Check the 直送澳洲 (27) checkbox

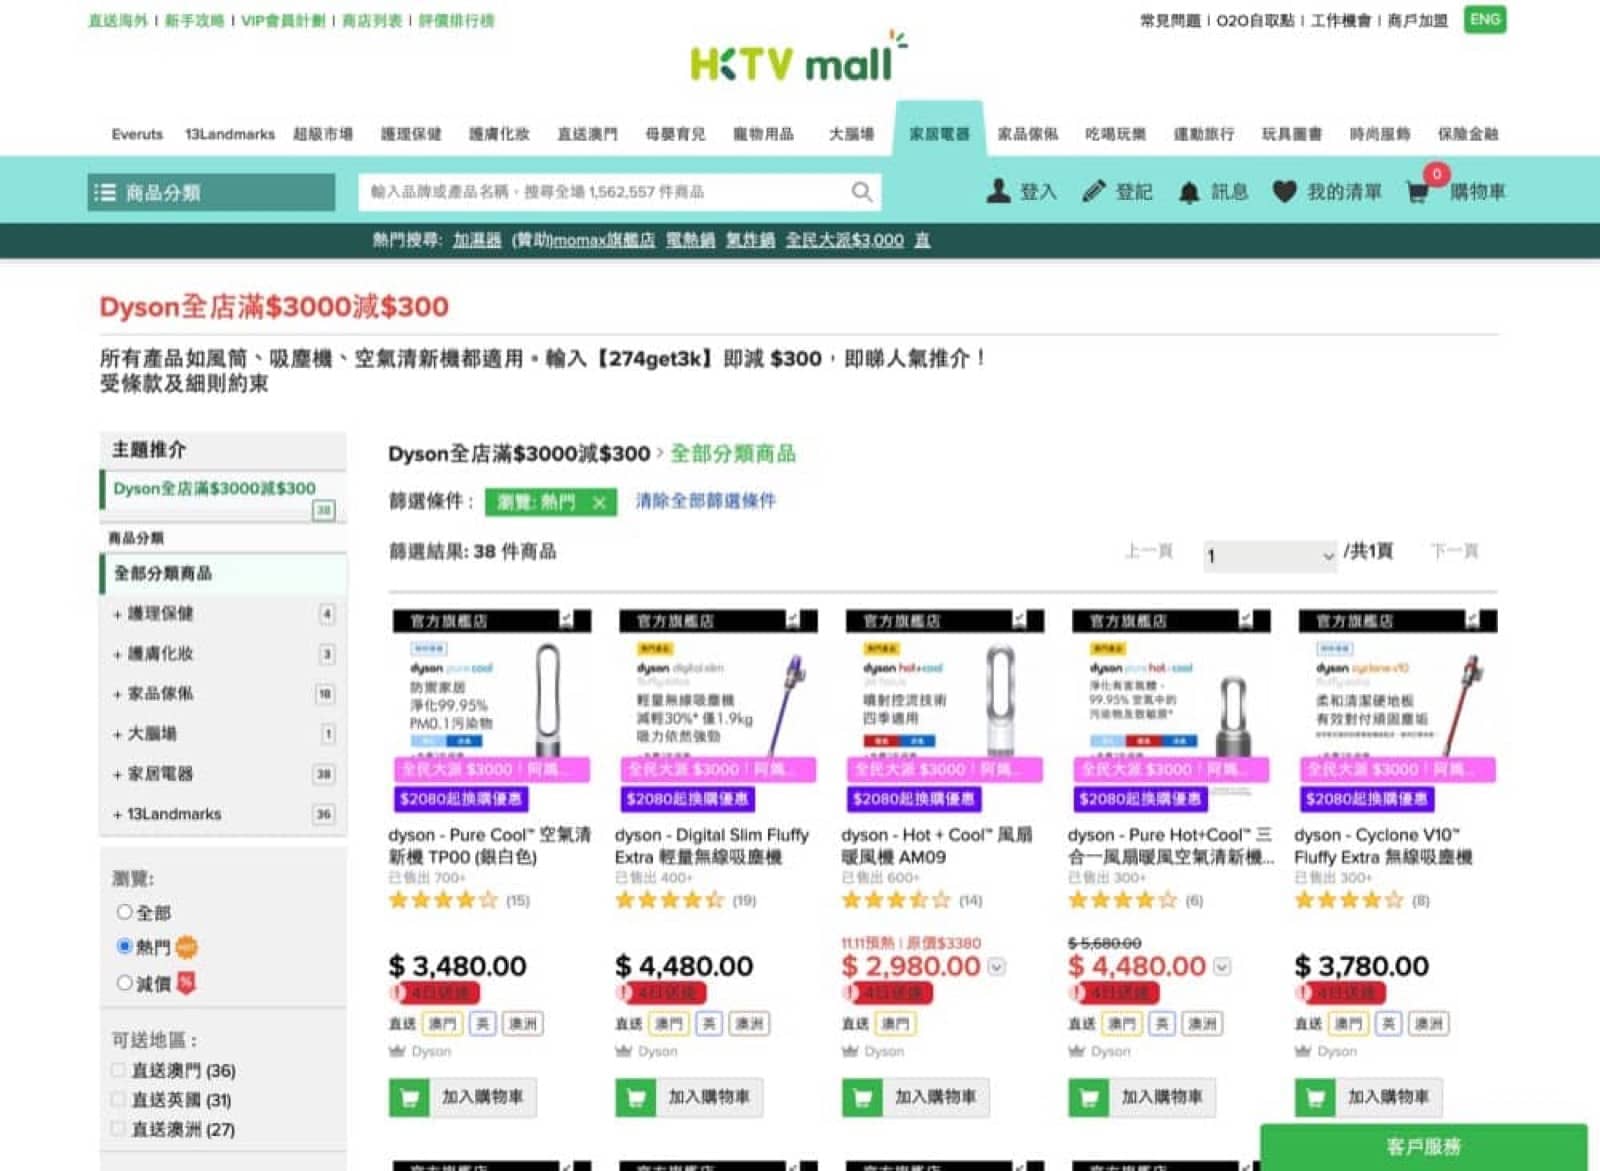coord(118,1129)
